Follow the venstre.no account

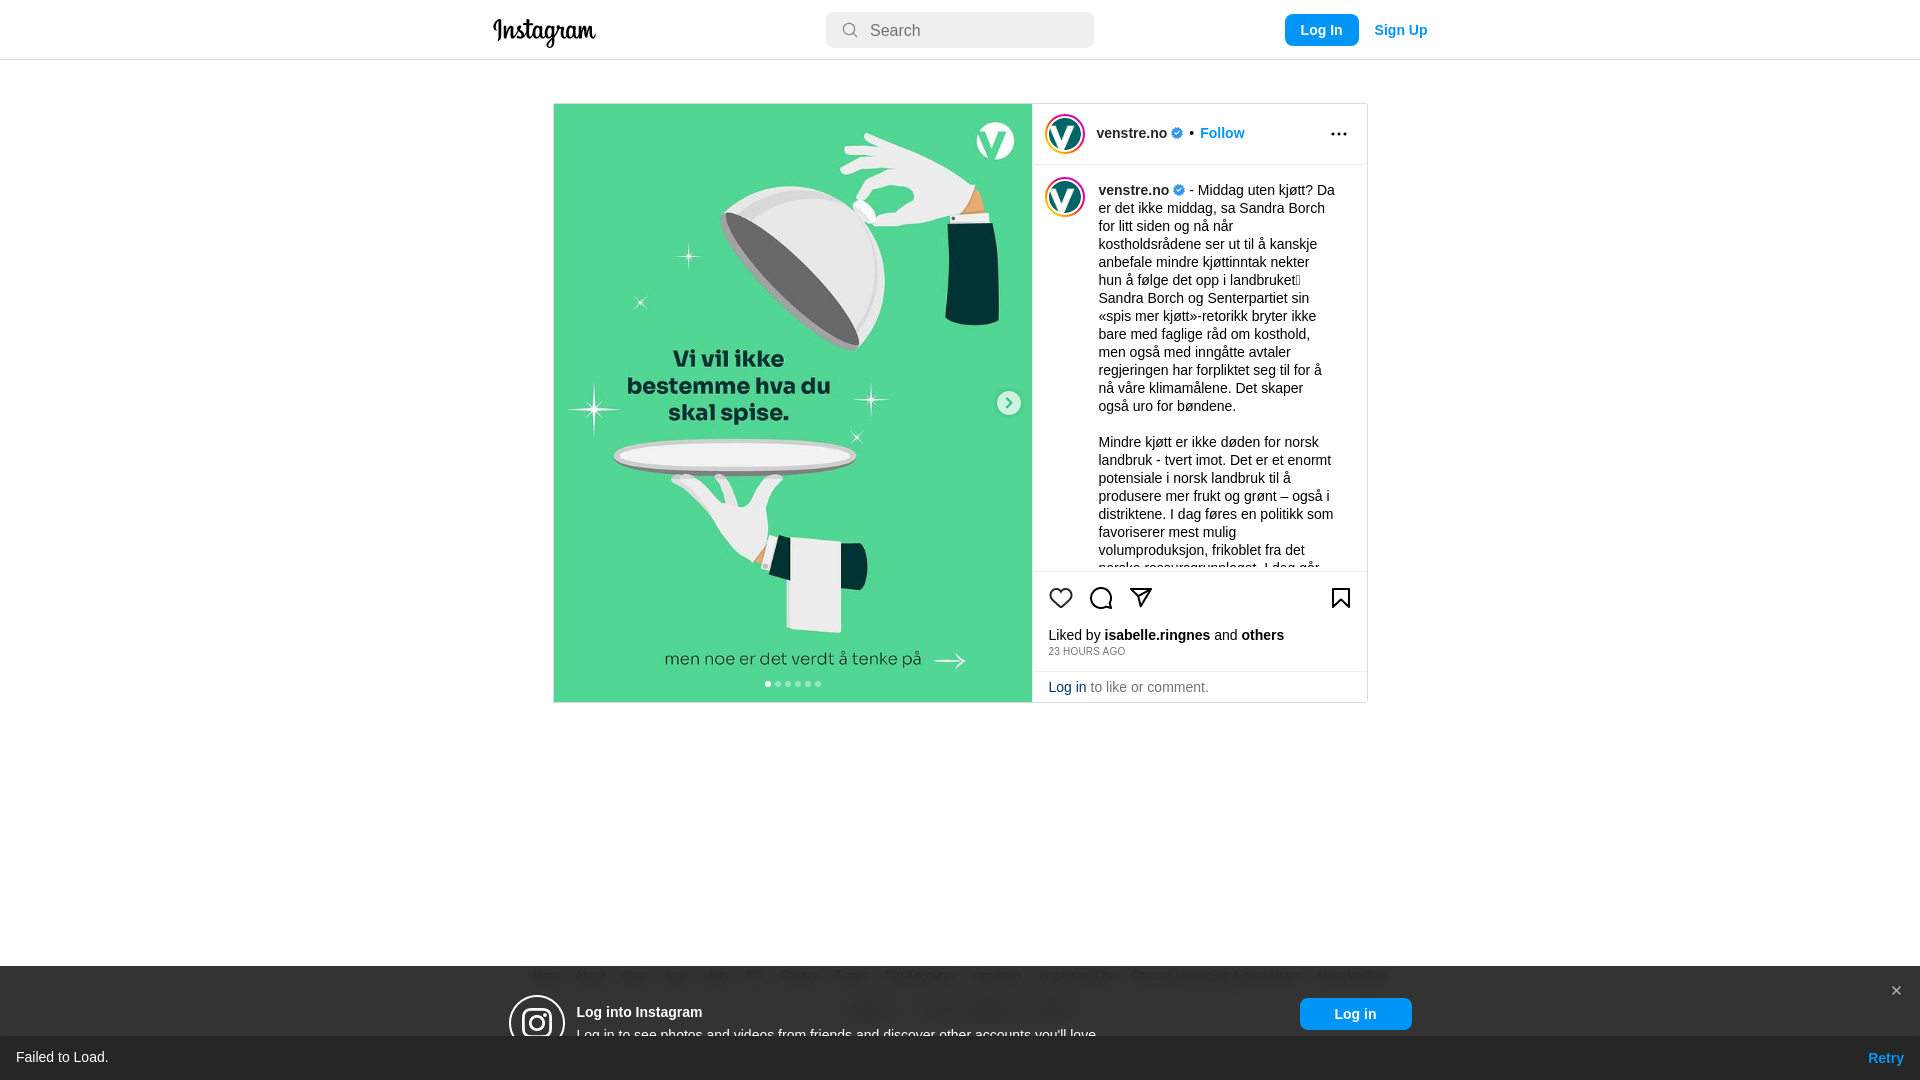pos(1222,133)
